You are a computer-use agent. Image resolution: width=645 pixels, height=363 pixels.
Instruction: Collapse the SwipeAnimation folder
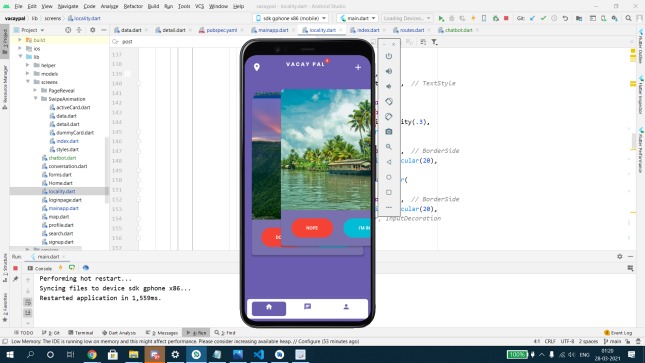coord(35,99)
